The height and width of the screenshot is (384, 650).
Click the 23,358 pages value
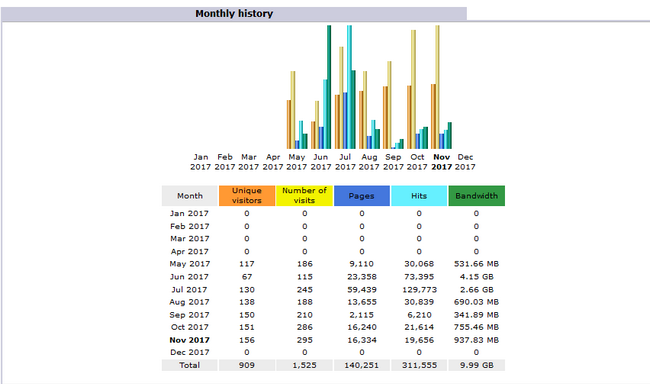[x=361, y=277]
